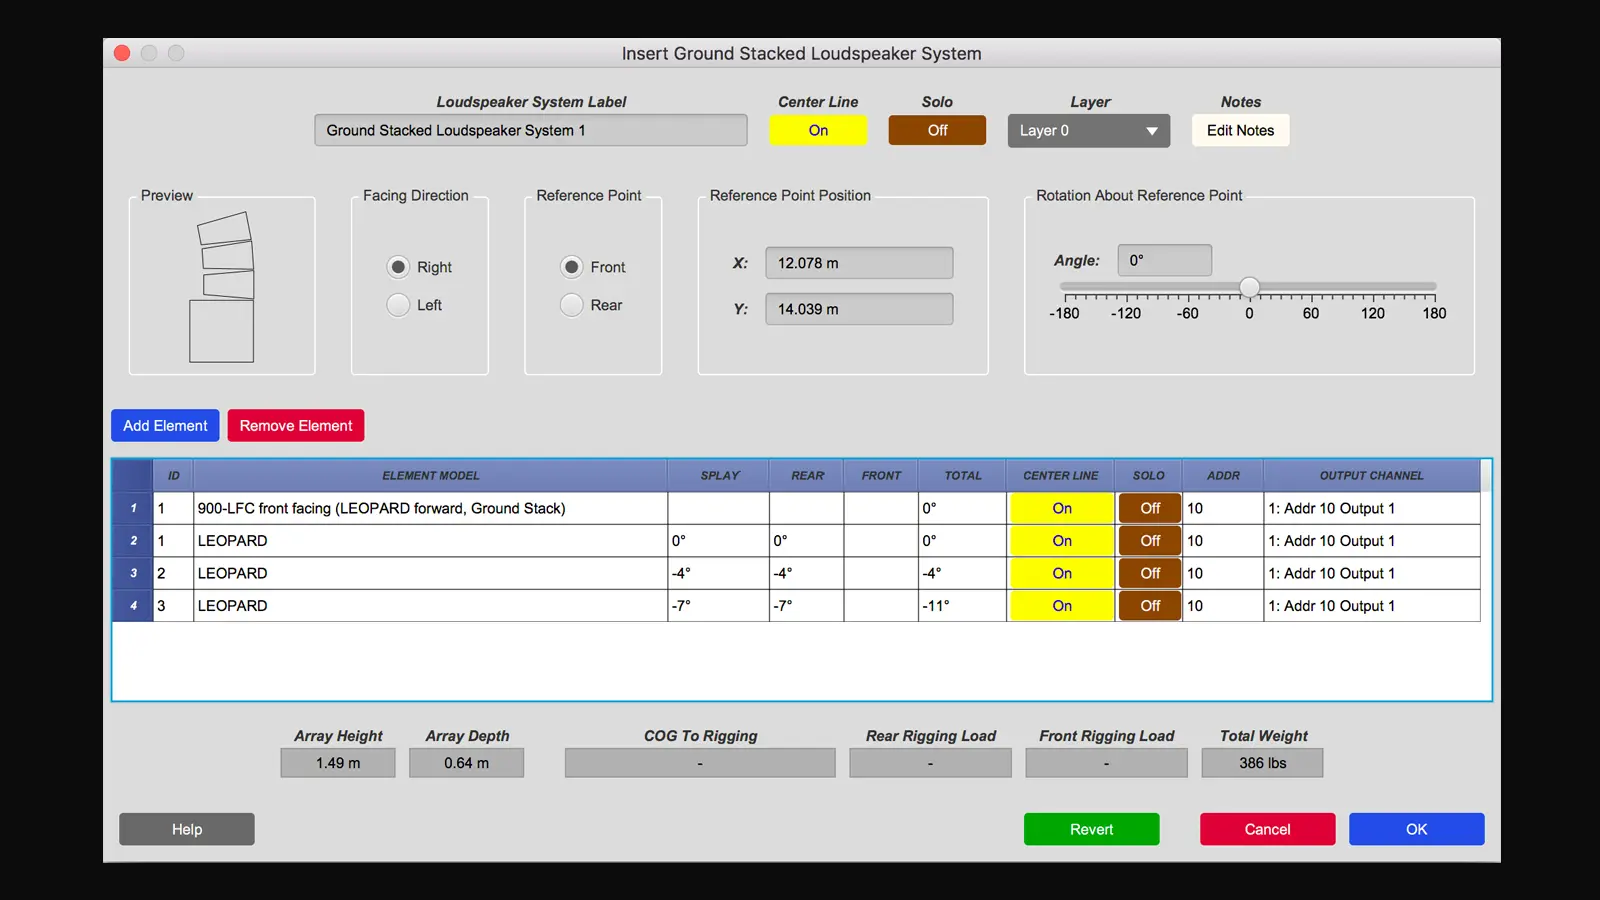Confirm the dialog with OK
The image size is (1600, 900).
pos(1416,829)
